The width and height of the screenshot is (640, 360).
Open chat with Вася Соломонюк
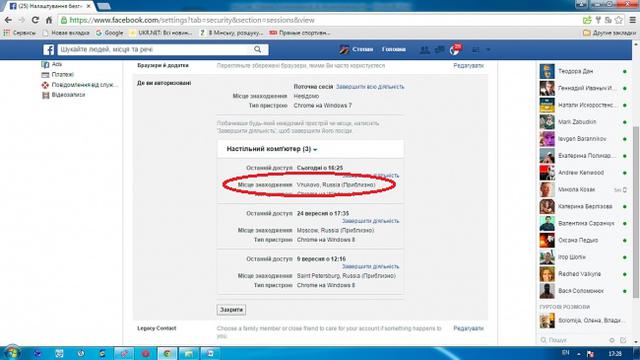583,291
